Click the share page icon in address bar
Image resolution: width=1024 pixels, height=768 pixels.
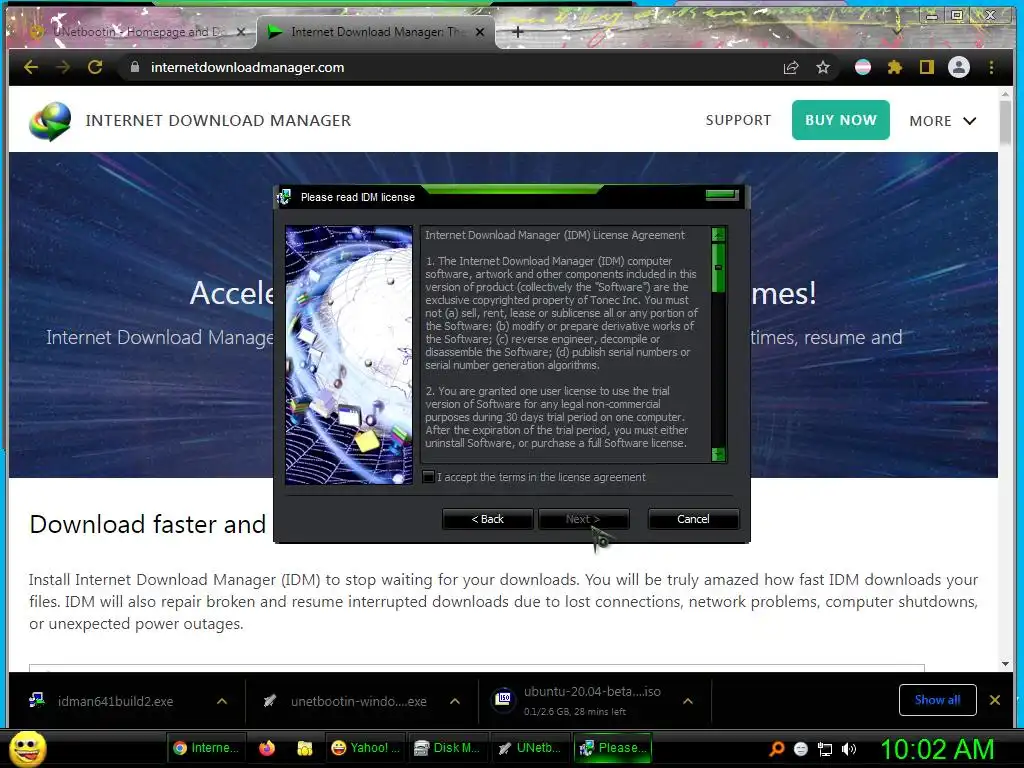(x=791, y=67)
